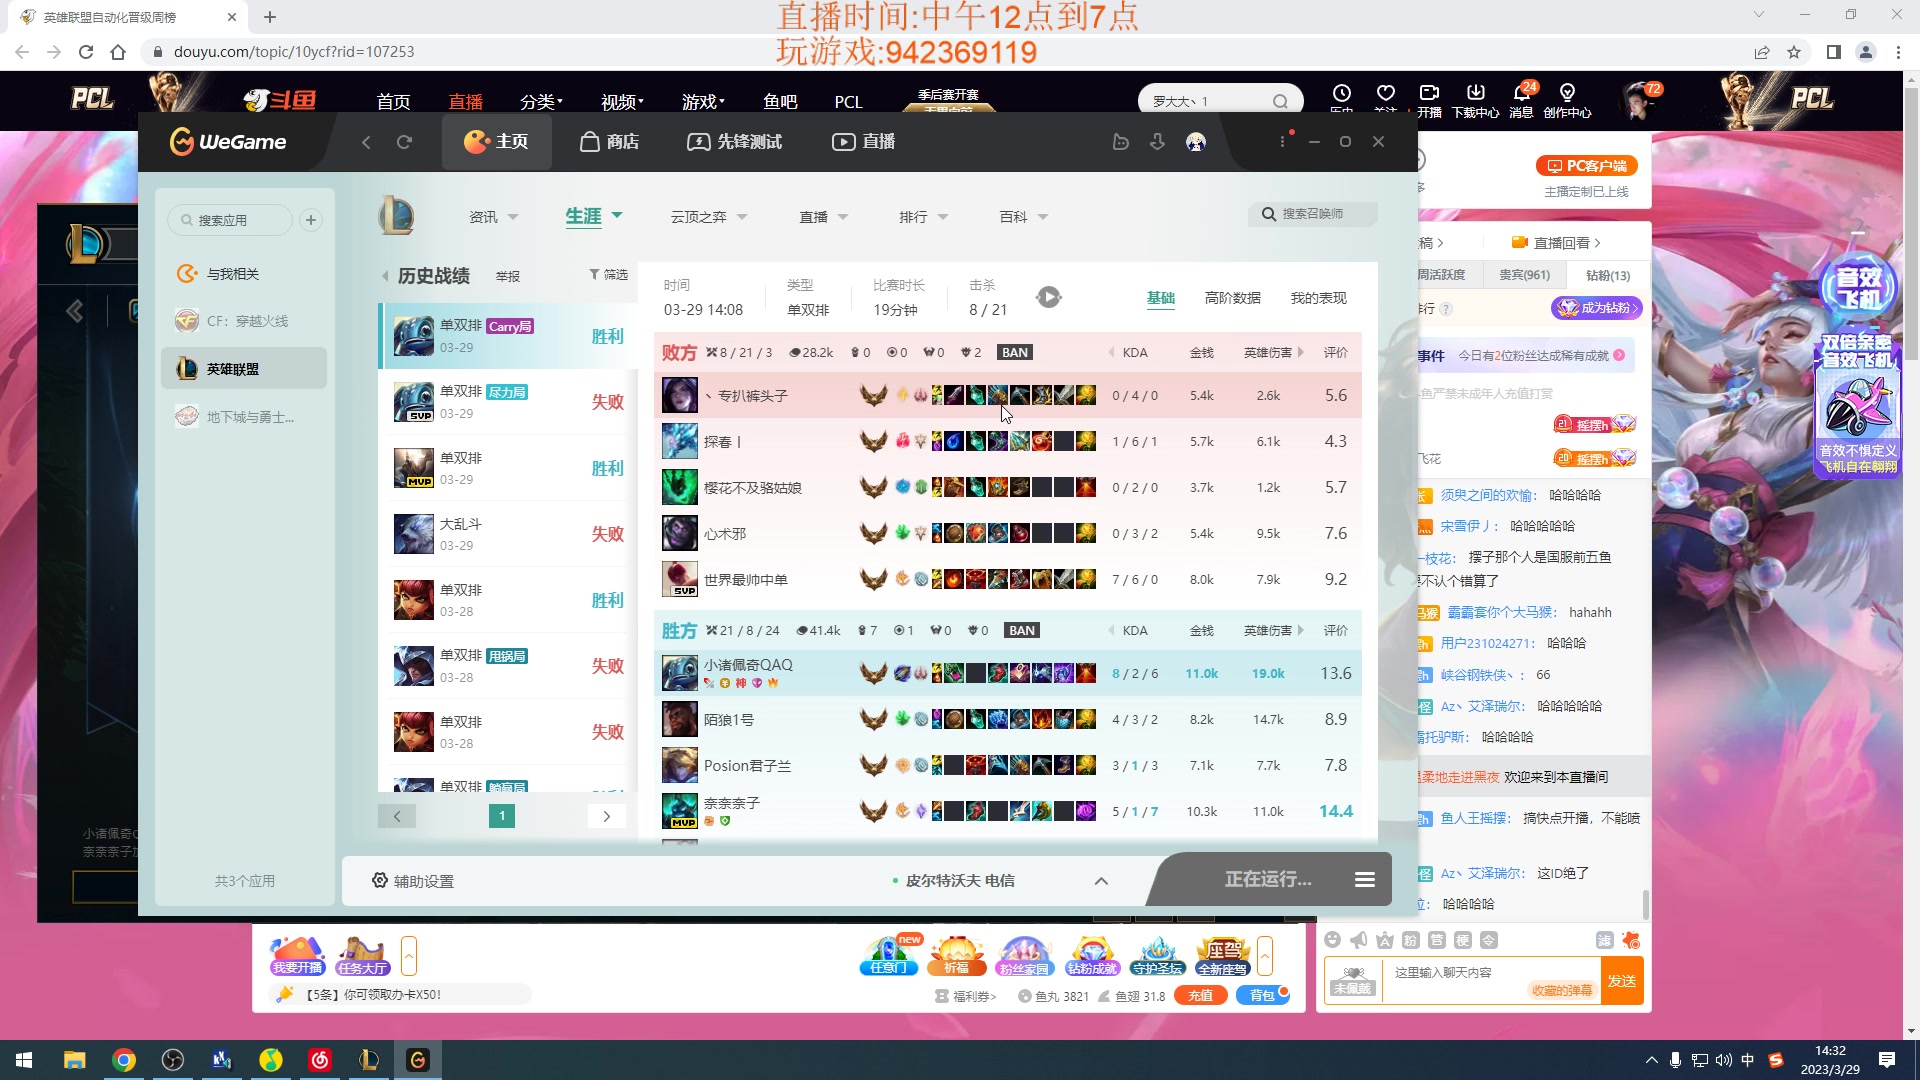This screenshot has height=1080, width=1920.
Task: Toggle the 滤 danmaku filter in chat
Action: [1605, 940]
